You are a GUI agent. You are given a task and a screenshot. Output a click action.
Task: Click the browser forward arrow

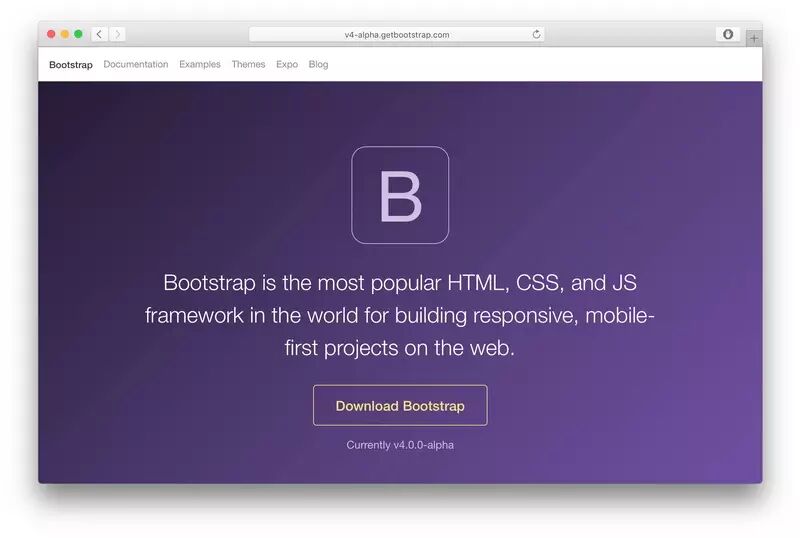click(x=117, y=34)
